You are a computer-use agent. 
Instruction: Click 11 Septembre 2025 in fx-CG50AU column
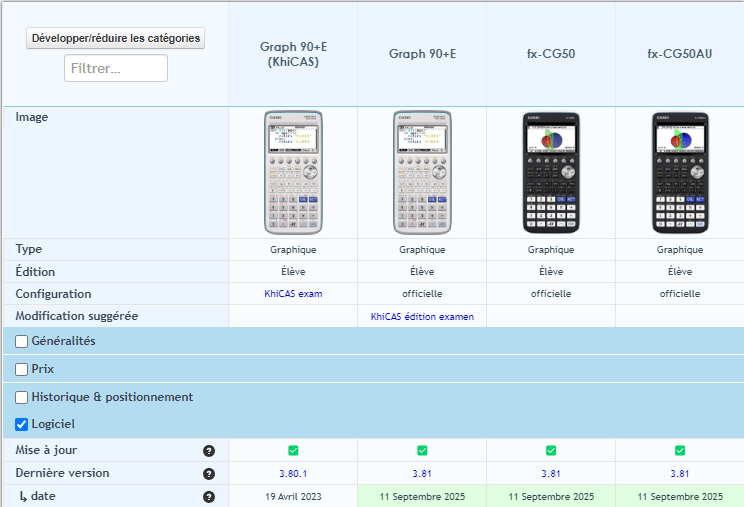(x=680, y=497)
